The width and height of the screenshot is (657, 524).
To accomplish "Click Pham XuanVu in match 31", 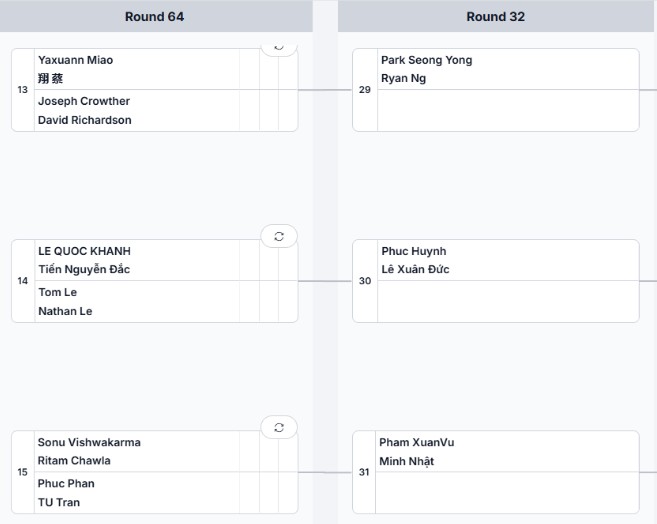I will point(416,442).
